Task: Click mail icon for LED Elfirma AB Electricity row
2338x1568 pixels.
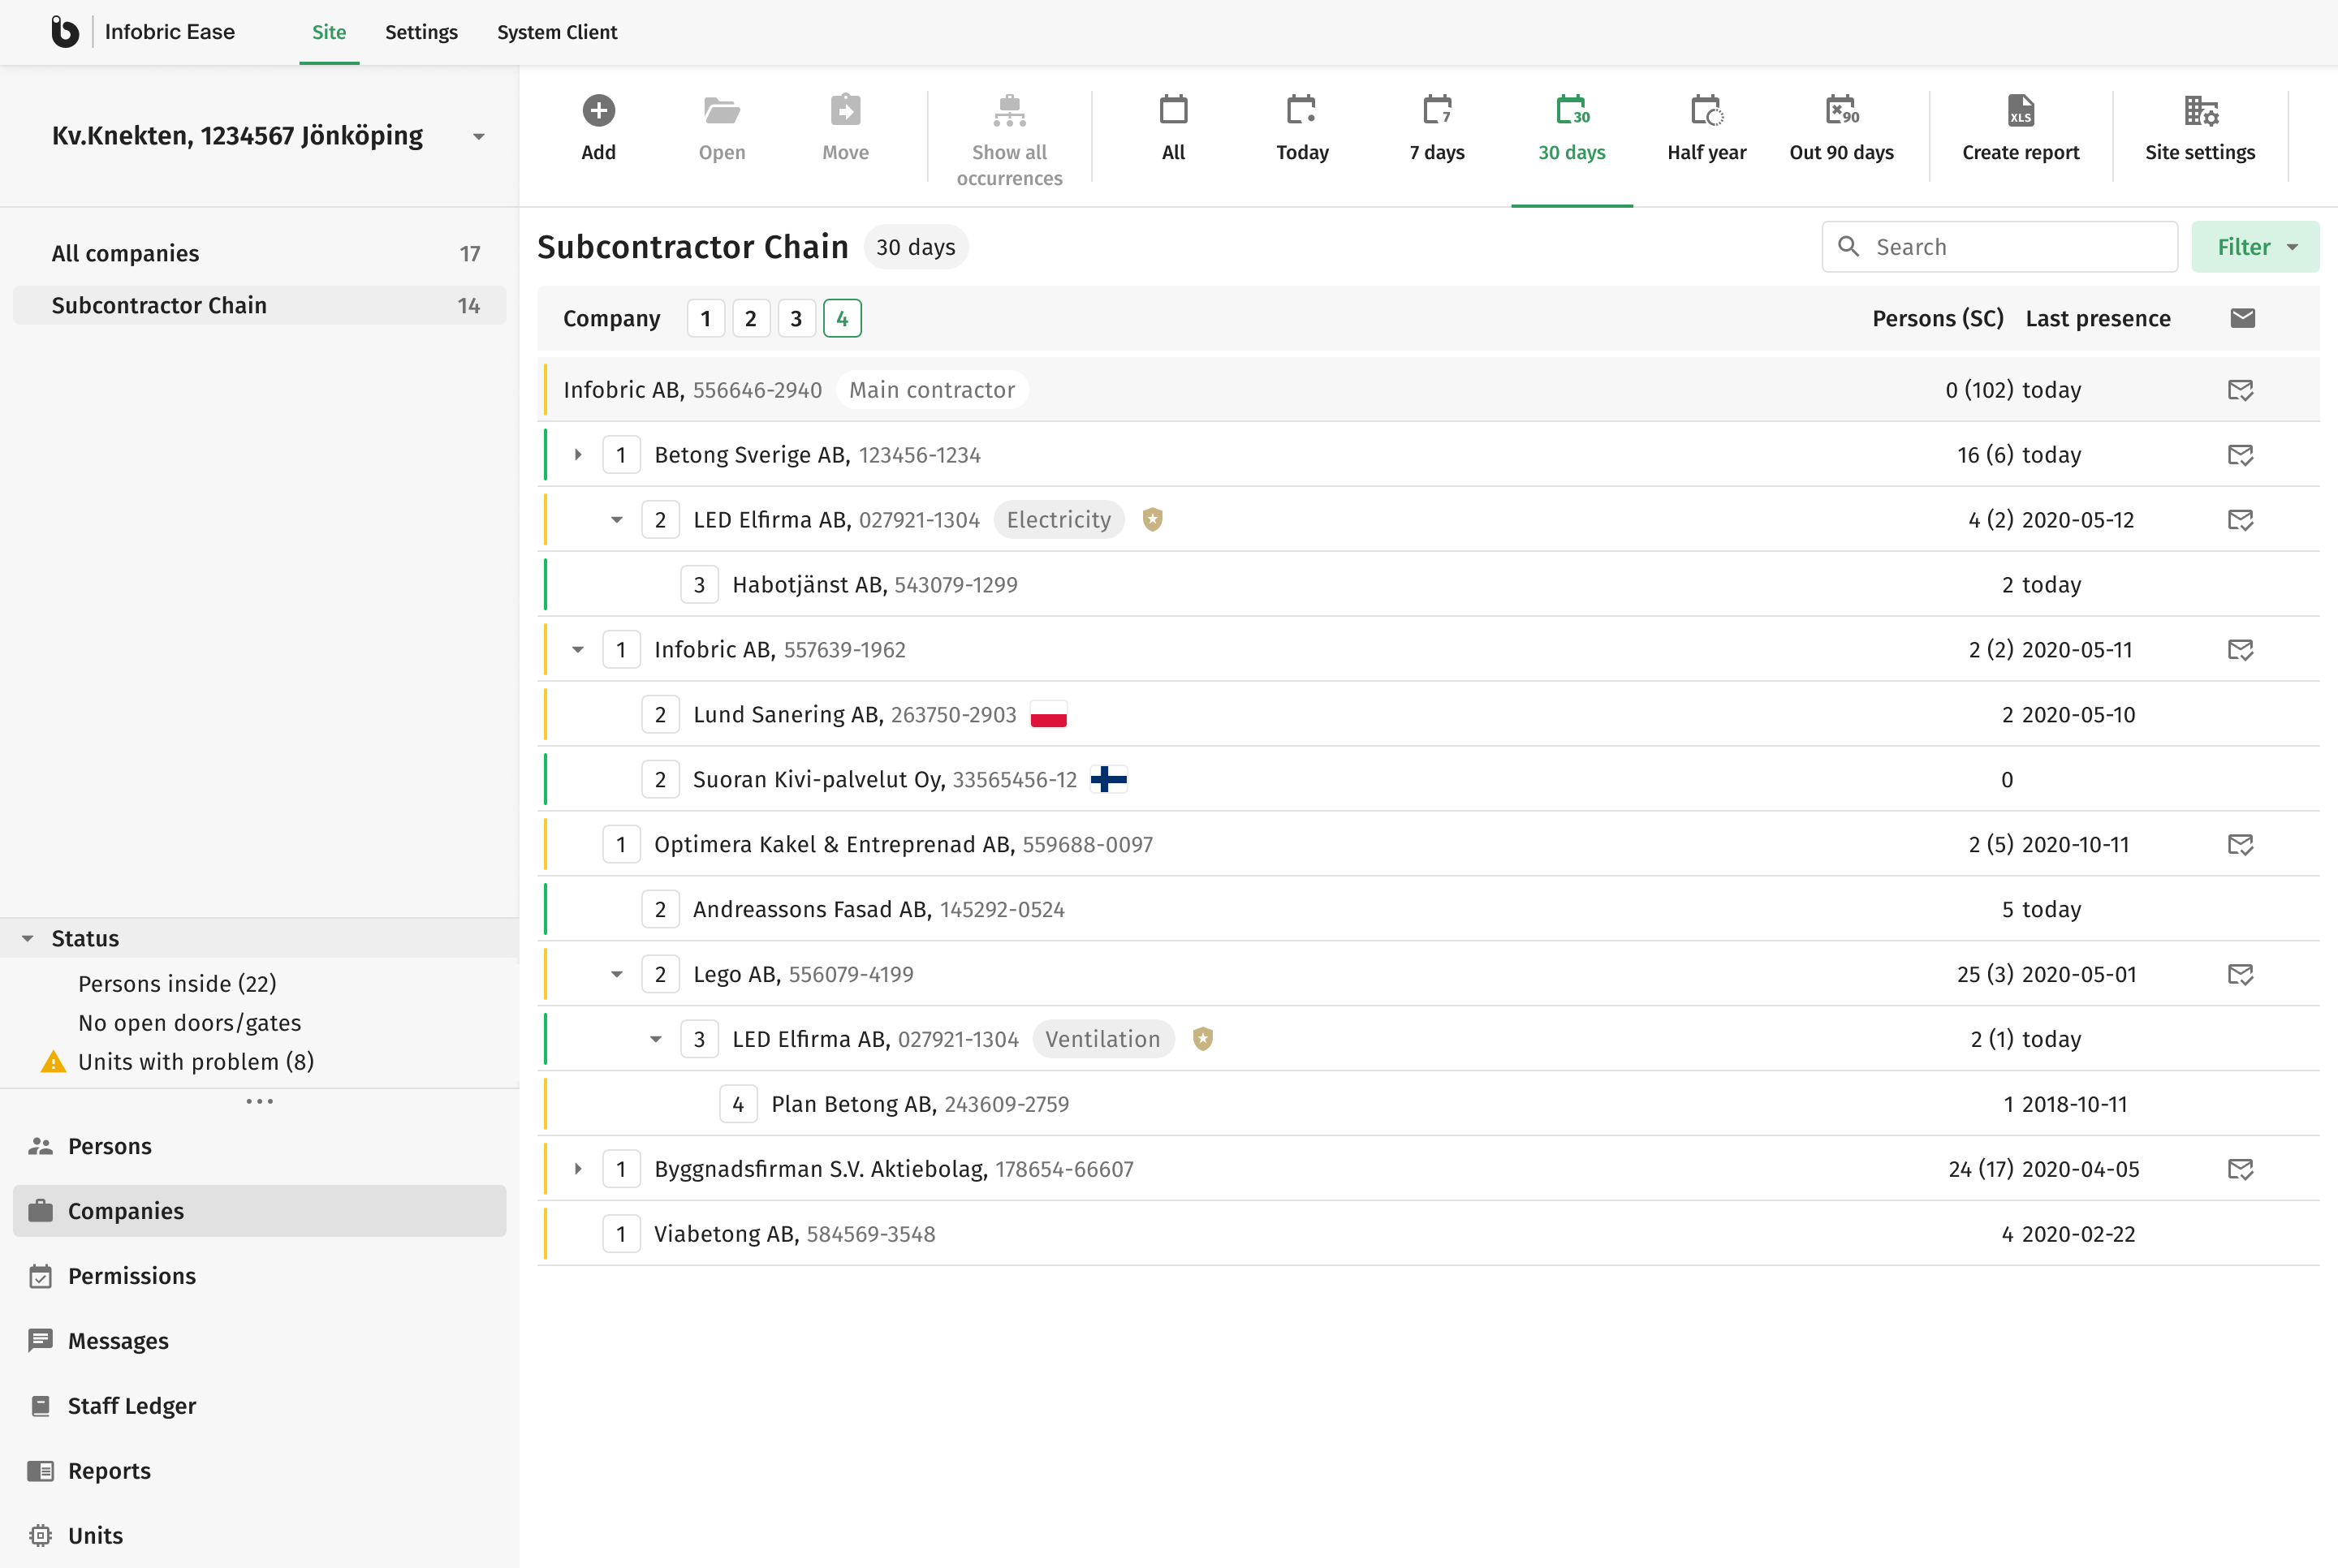Action: (2240, 520)
